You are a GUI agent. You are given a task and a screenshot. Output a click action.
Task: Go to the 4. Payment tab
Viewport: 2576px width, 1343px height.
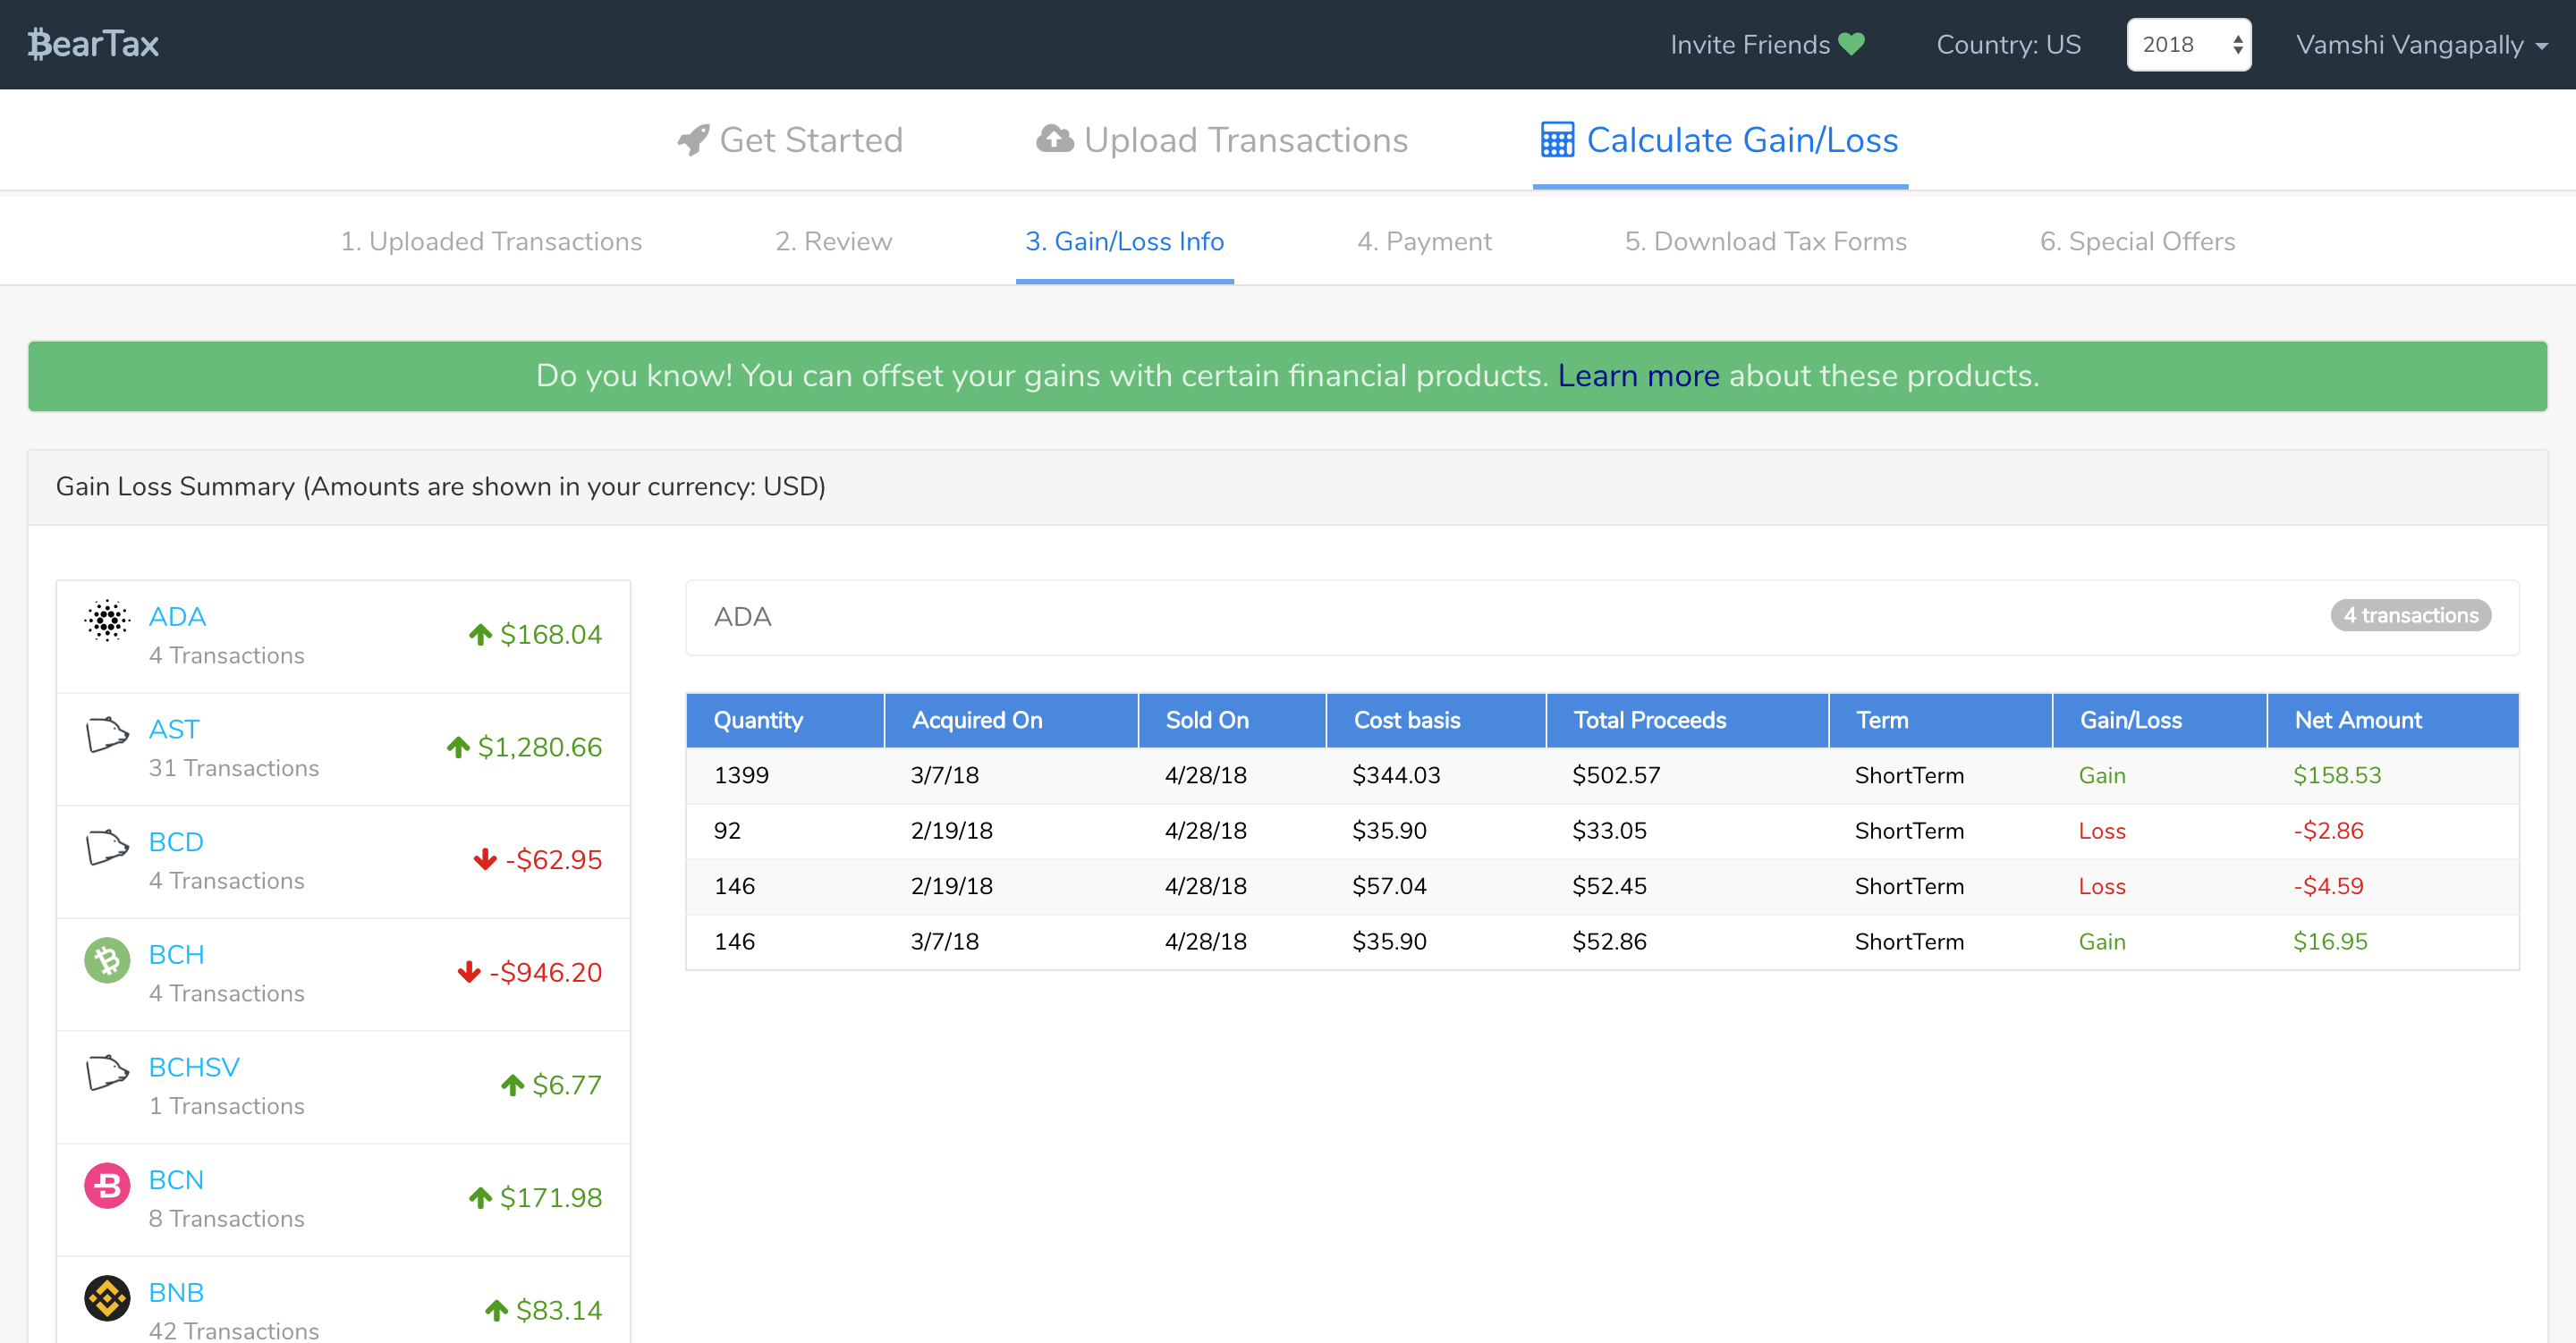click(x=1423, y=241)
